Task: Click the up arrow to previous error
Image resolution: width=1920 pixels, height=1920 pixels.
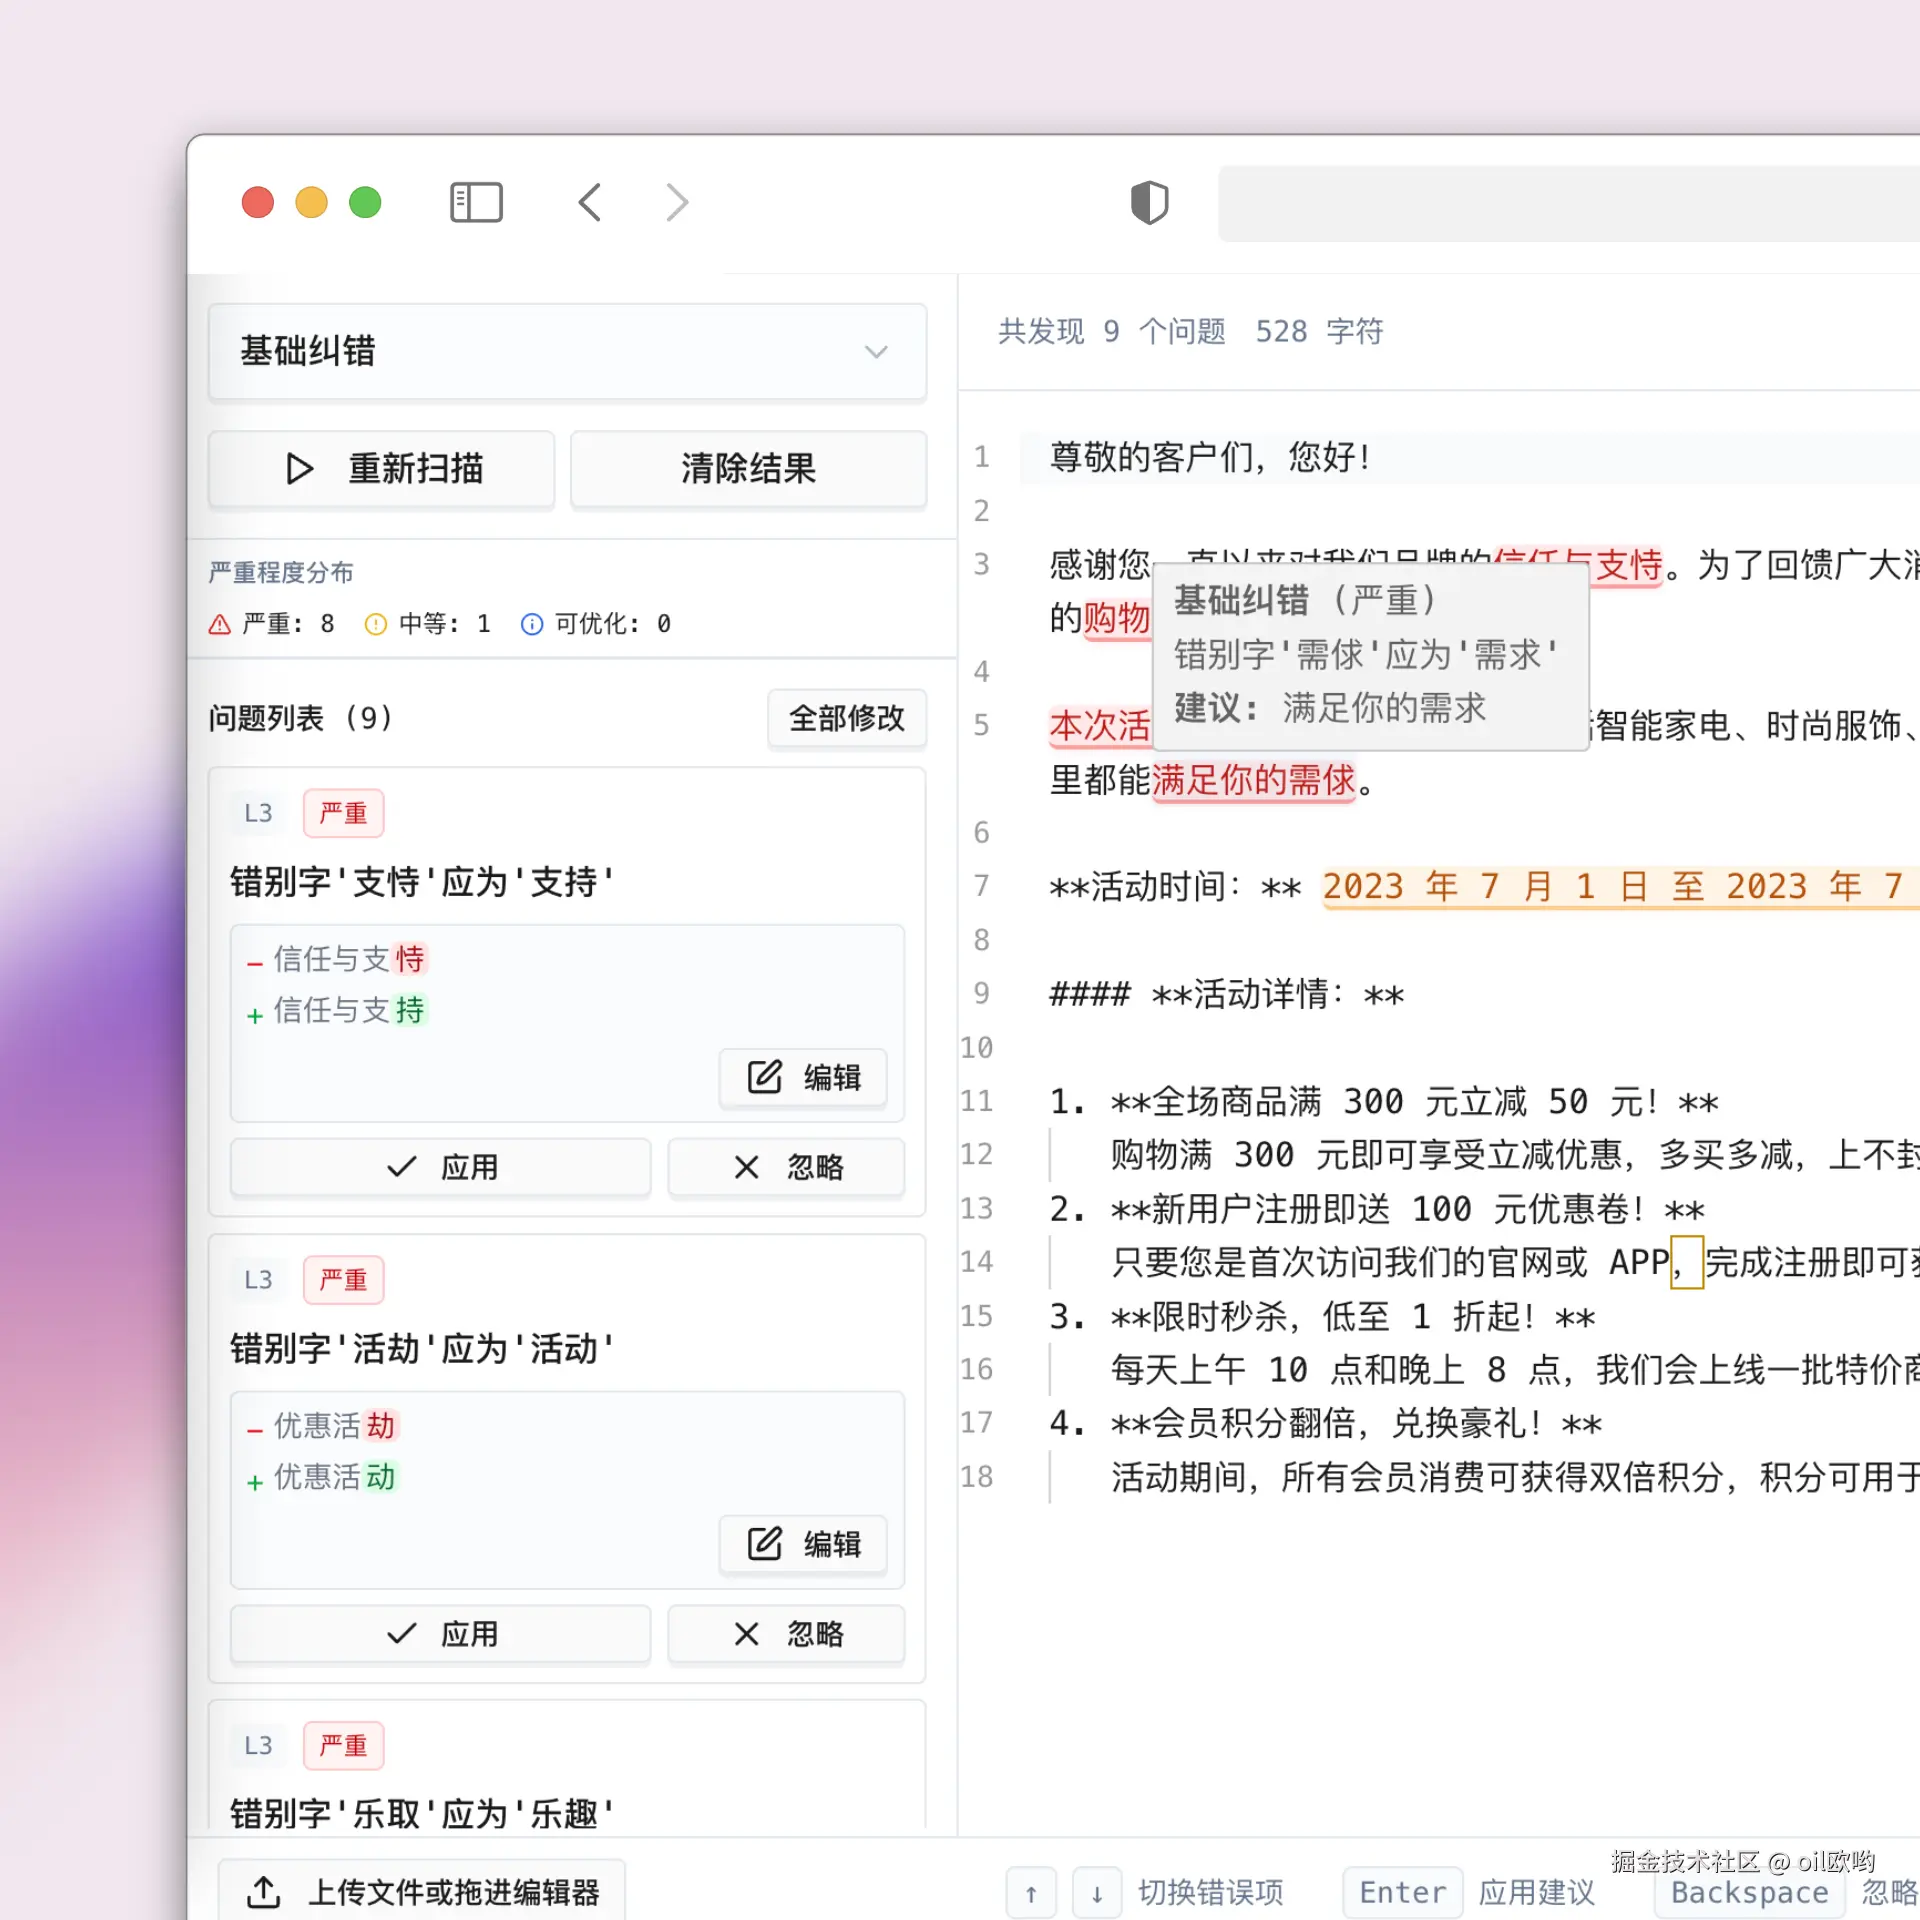Action: [x=1031, y=1893]
